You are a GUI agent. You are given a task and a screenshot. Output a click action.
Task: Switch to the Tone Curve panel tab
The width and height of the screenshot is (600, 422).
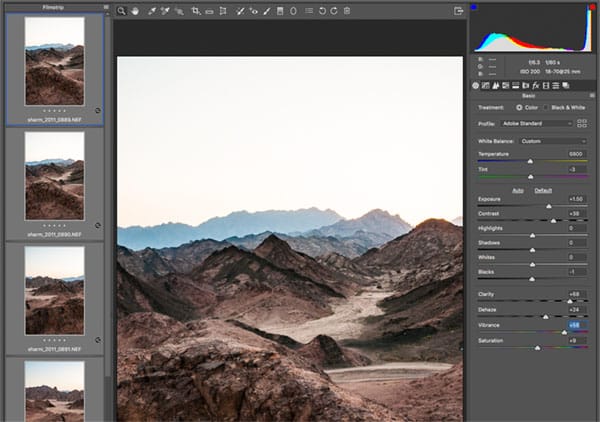(x=486, y=86)
